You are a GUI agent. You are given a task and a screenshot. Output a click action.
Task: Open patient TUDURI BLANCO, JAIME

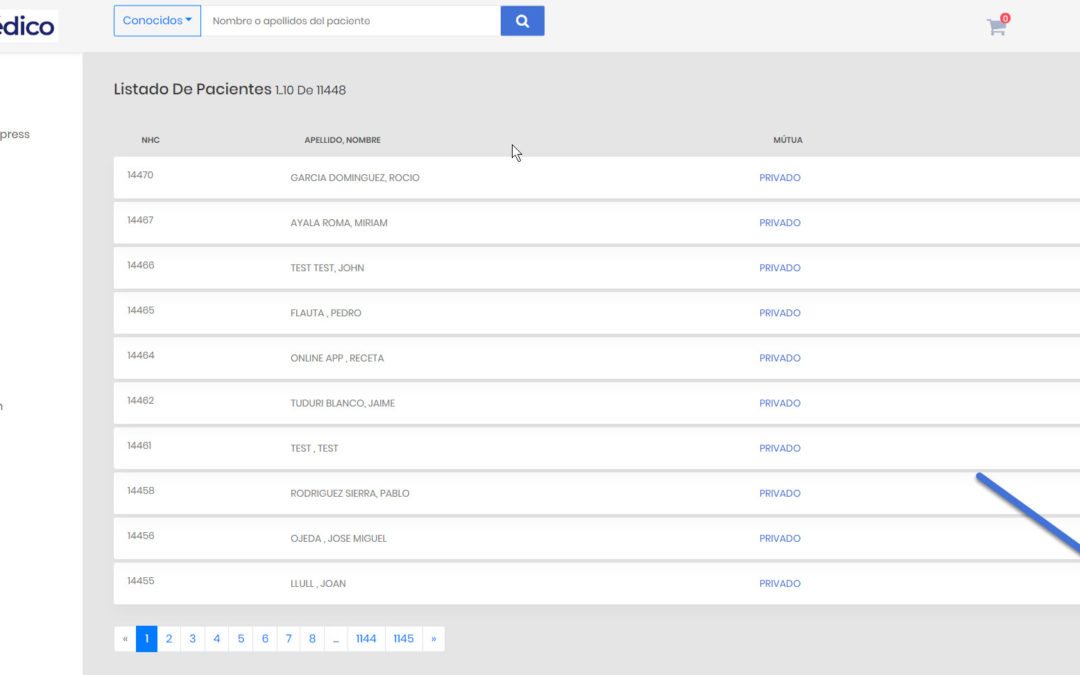tap(342, 403)
